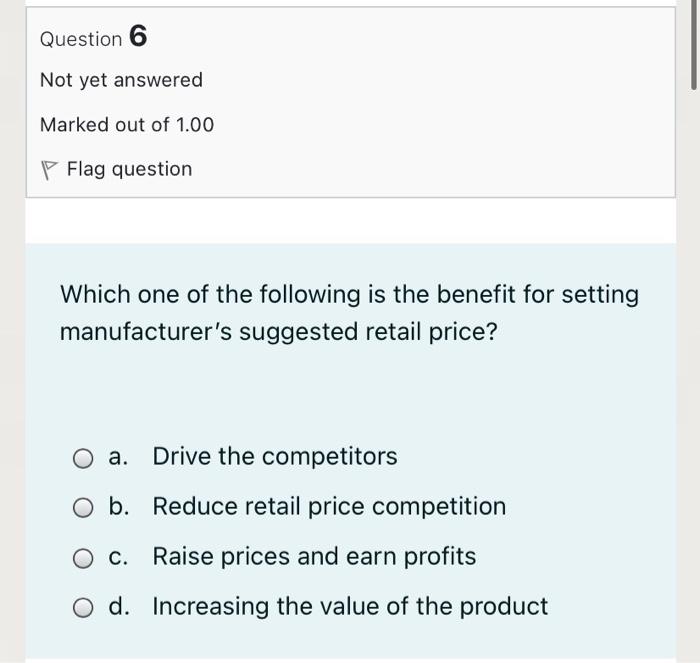Click 'Raise prices and earn profits' text

click(314, 557)
